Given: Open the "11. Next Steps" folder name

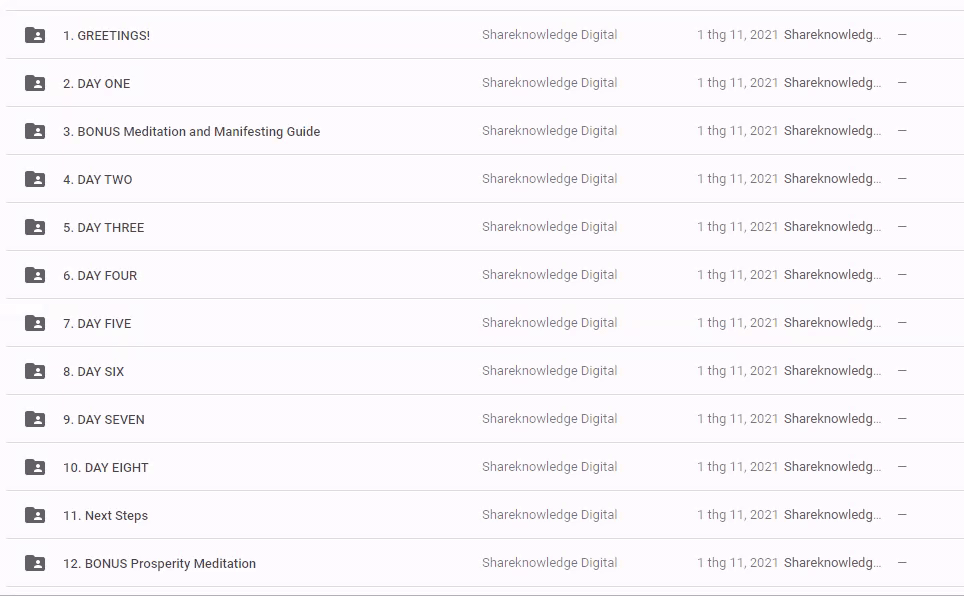Looking at the screenshot, I should [x=105, y=516].
